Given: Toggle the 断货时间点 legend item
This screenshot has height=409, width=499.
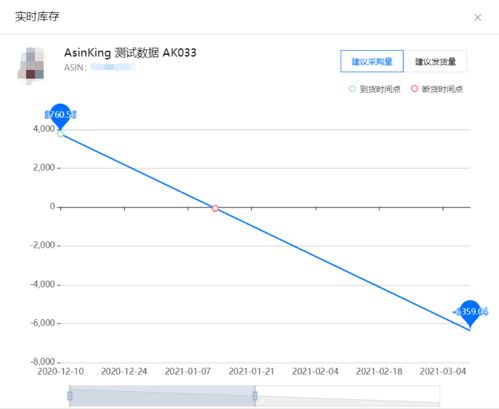Looking at the screenshot, I should tap(437, 89).
